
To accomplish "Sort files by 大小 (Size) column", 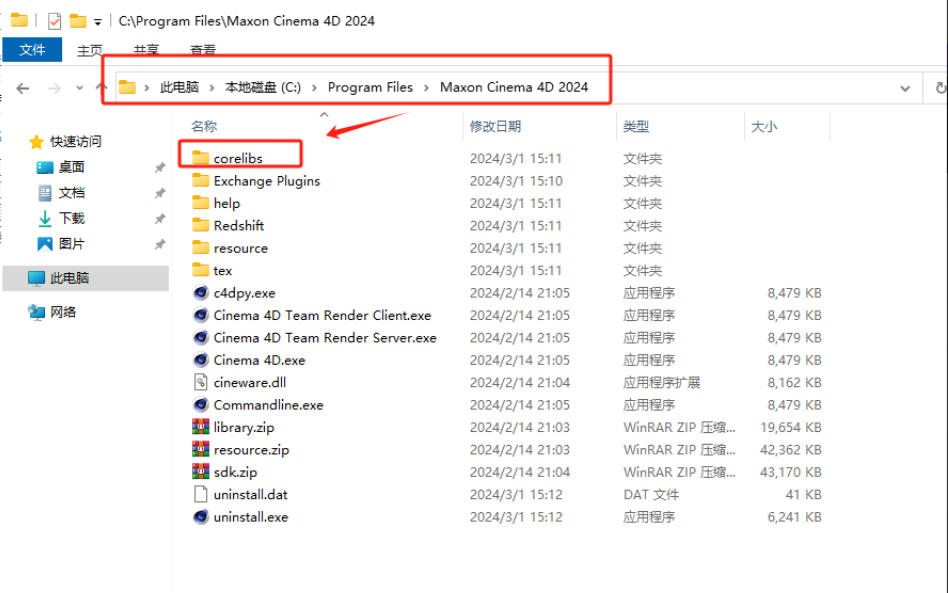I will 764,126.
